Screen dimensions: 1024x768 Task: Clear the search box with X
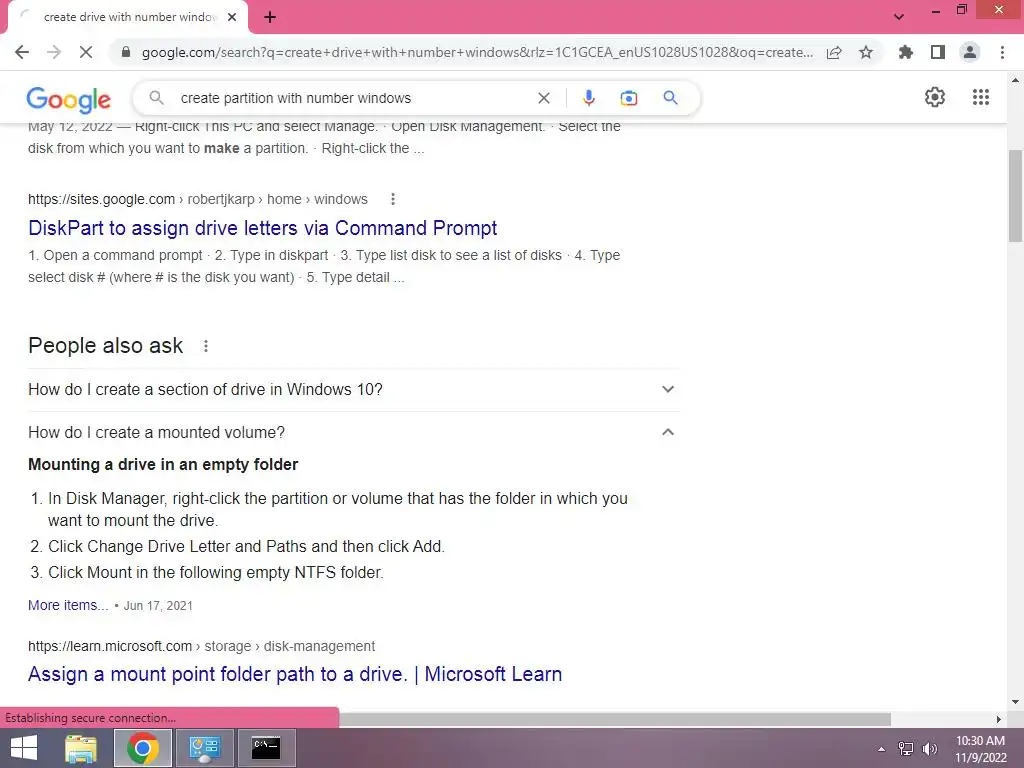543,98
